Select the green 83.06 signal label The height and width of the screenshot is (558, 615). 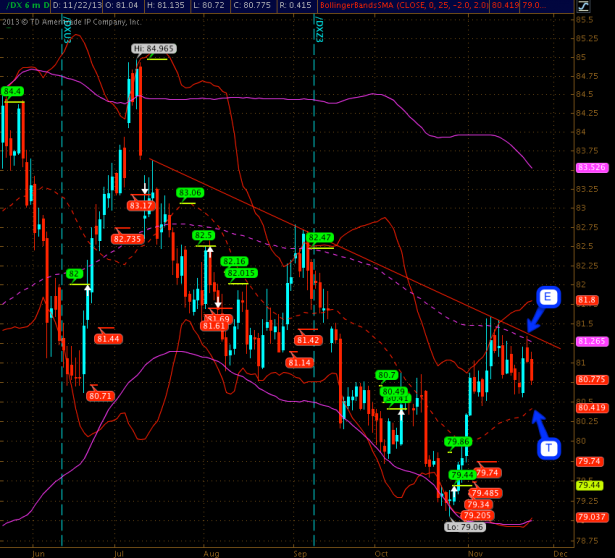point(189,192)
